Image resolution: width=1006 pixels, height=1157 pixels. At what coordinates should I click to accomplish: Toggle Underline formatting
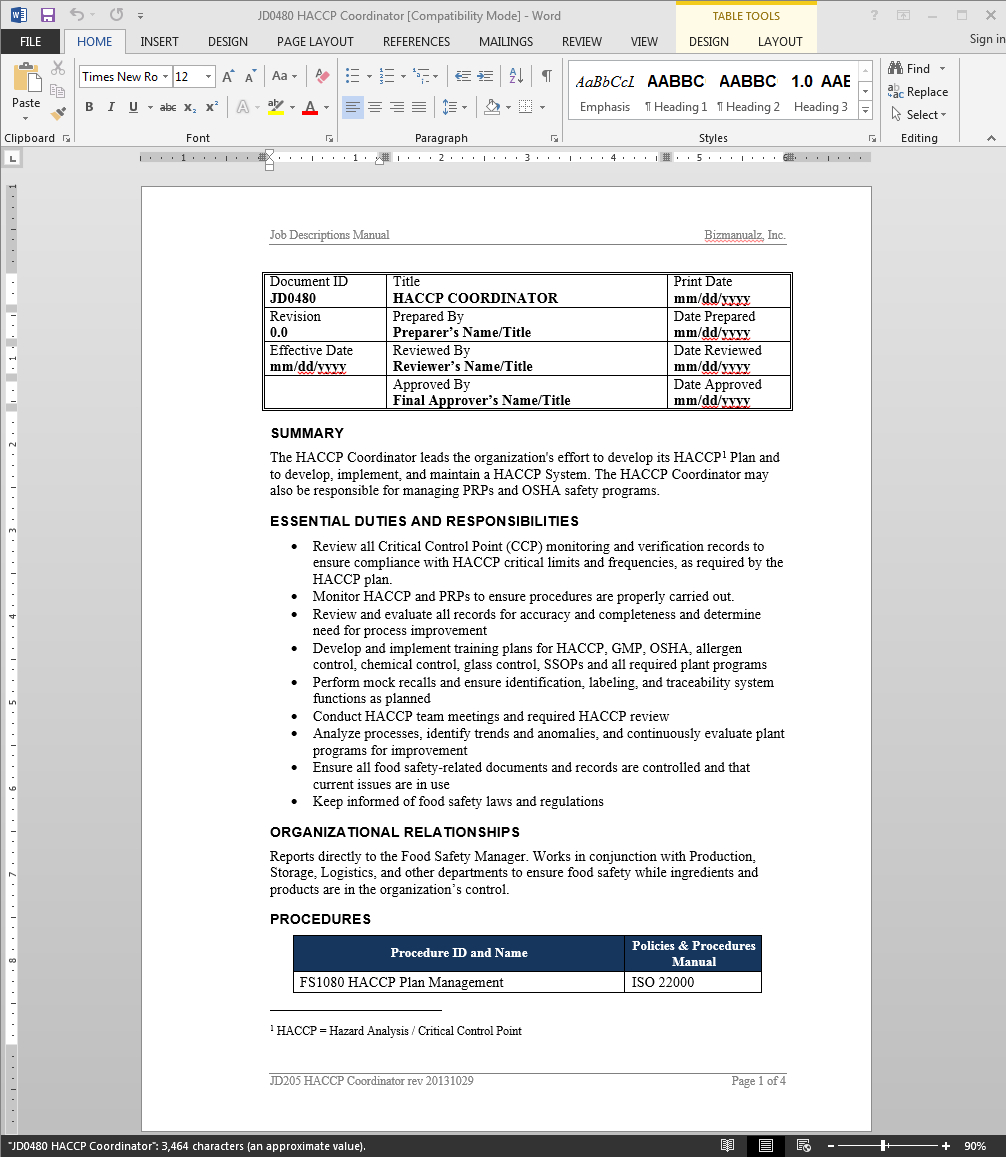point(133,108)
